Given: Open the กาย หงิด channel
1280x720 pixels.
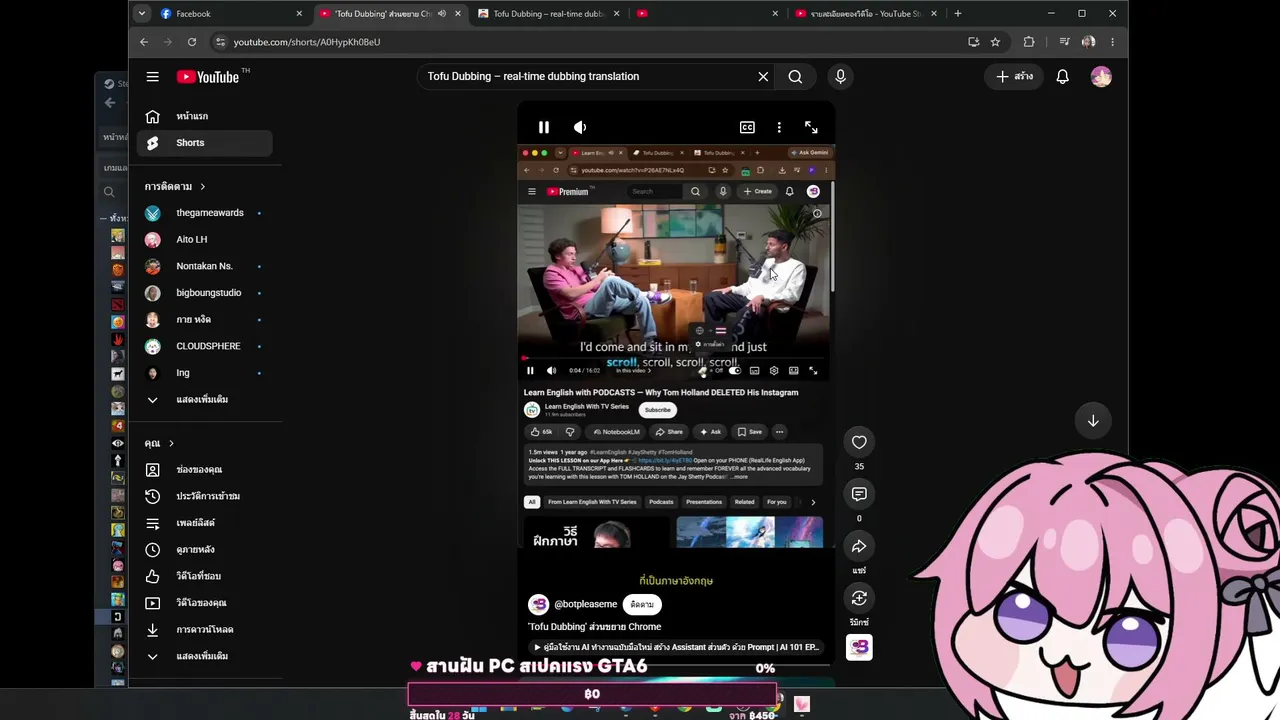Looking at the screenshot, I should tap(205, 319).
